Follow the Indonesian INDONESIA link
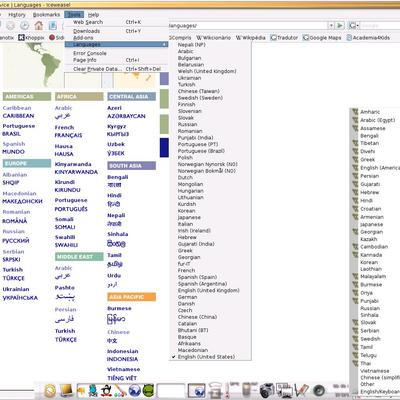This screenshot has width=400, height=400. point(122,359)
